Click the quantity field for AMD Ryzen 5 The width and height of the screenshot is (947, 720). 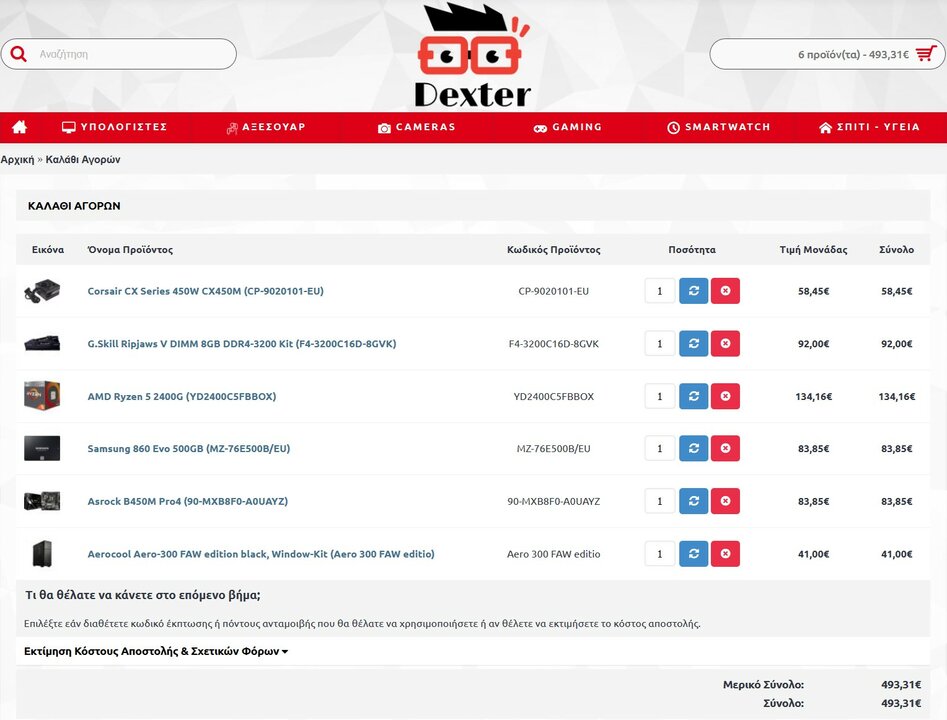pos(660,396)
